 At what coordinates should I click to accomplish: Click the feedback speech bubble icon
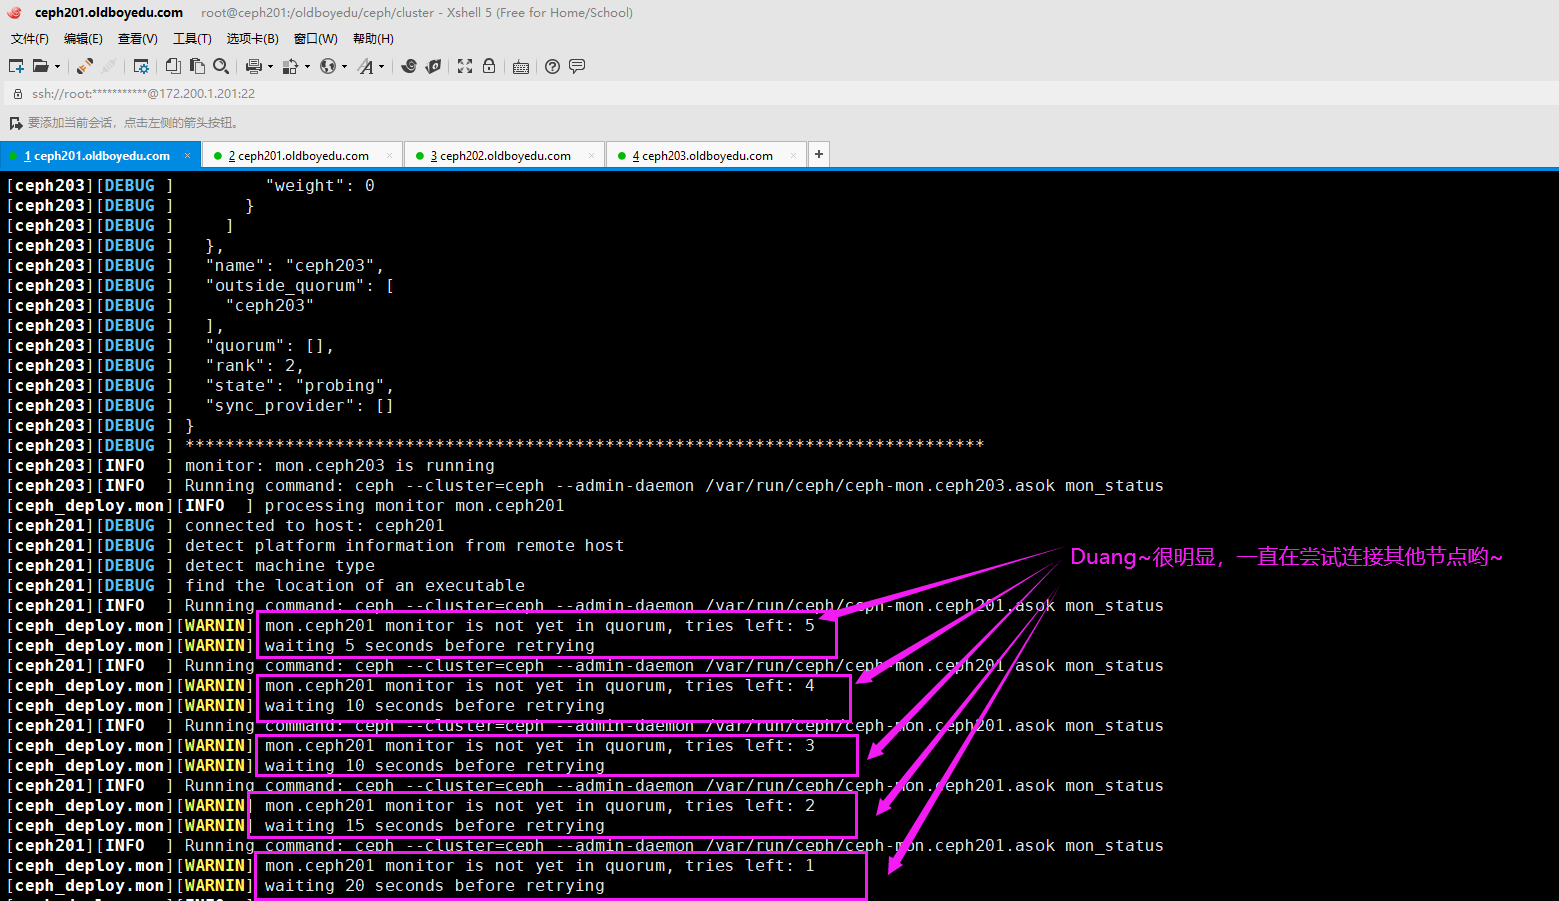click(577, 66)
